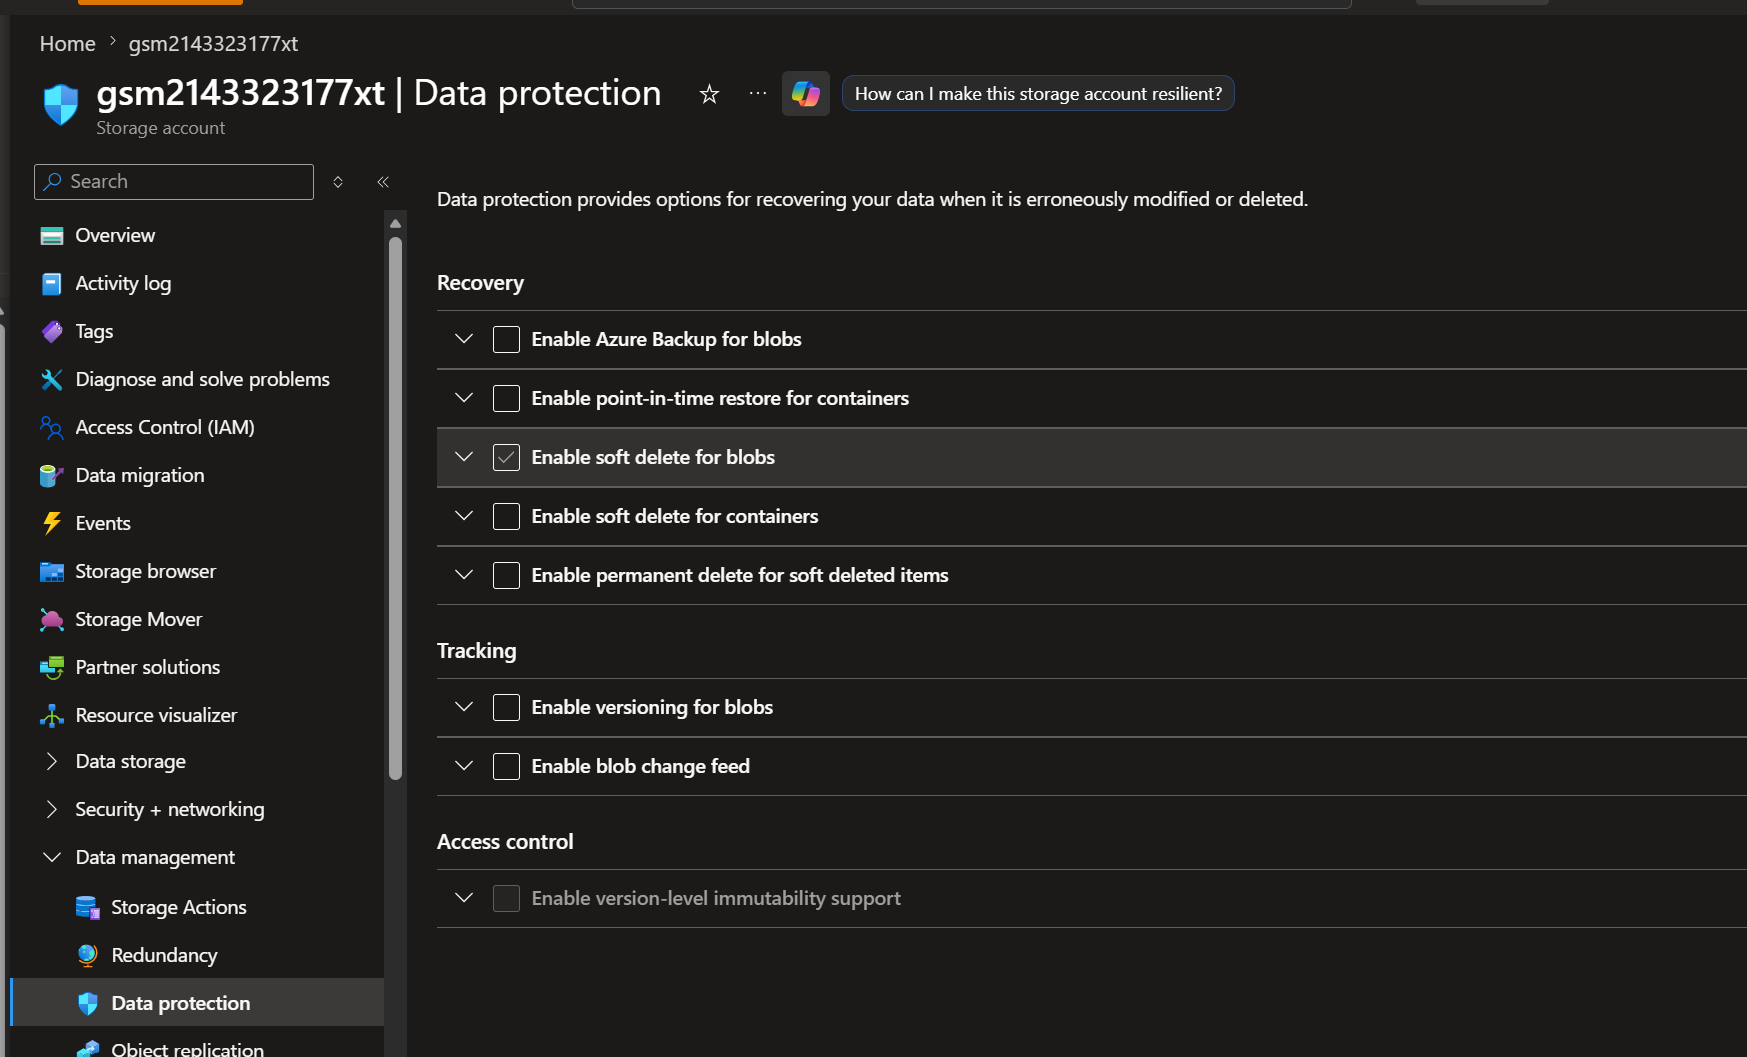Screen dimensions: 1747x1057
Task: Click the expand/collapse all sort icon
Action: pos(338,182)
